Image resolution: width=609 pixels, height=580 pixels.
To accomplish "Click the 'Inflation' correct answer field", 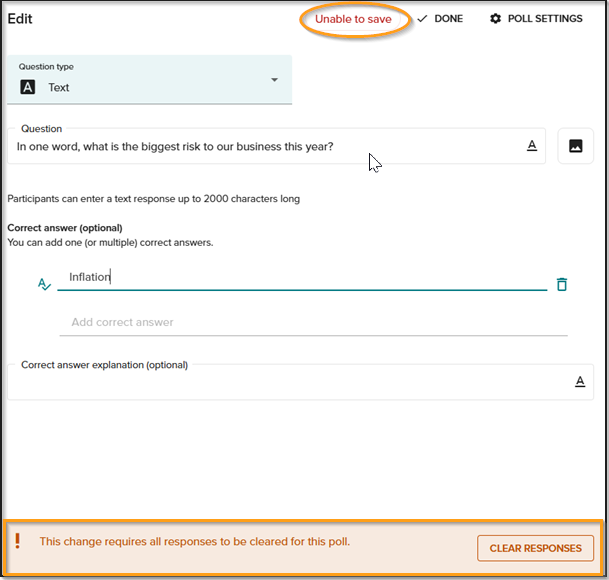I will [302, 277].
